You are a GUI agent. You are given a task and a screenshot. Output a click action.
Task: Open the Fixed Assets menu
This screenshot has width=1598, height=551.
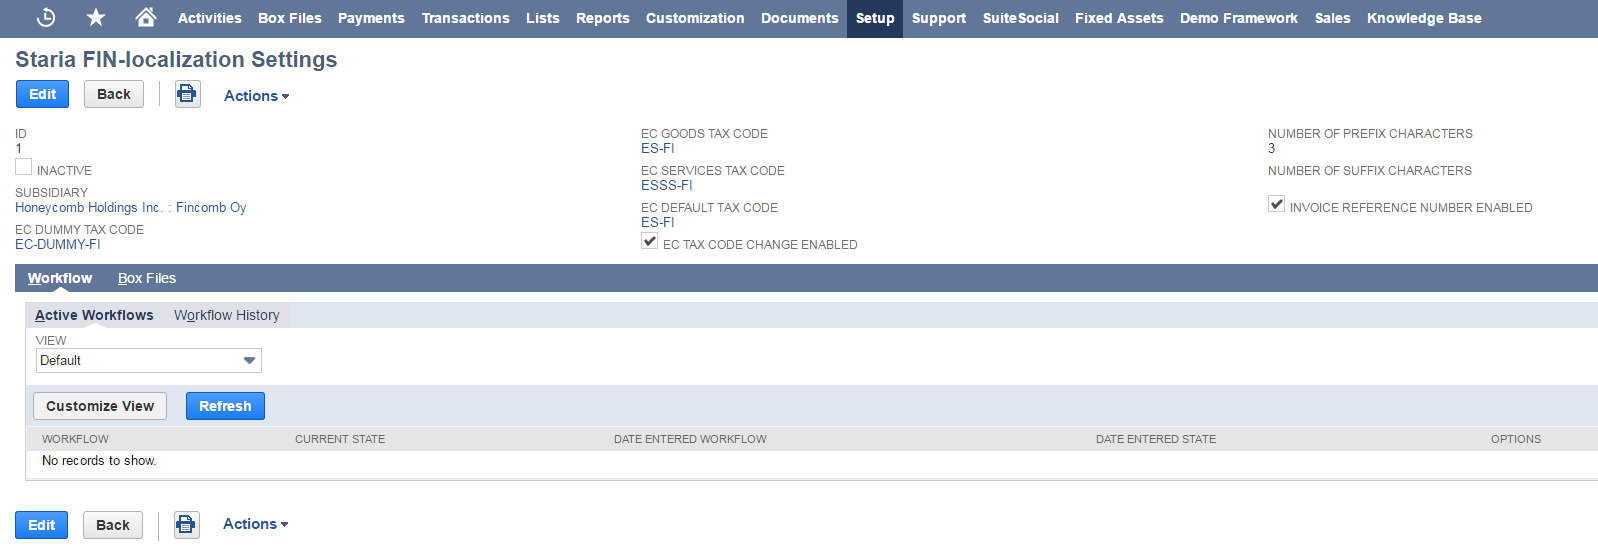coord(1119,18)
